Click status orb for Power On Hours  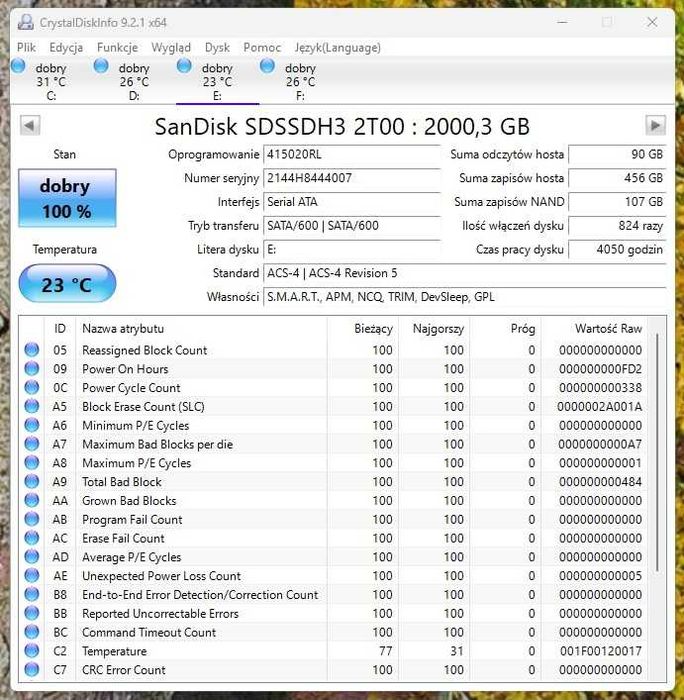coord(32,368)
